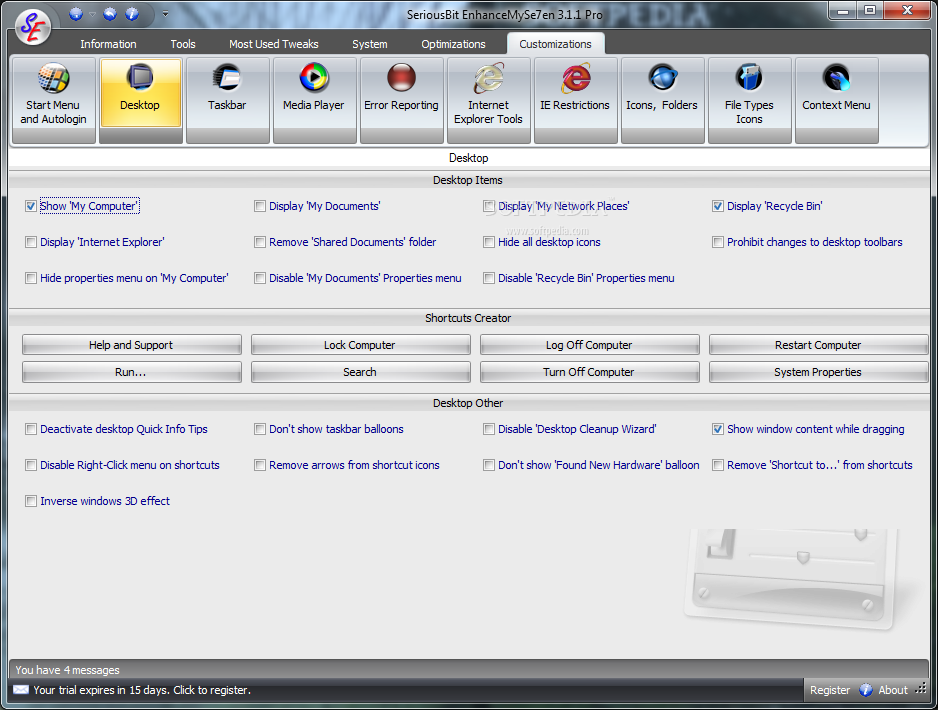This screenshot has height=710, width=938.
Task: Open the Start Menu and Autologin section
Action: tap(54, 100)
